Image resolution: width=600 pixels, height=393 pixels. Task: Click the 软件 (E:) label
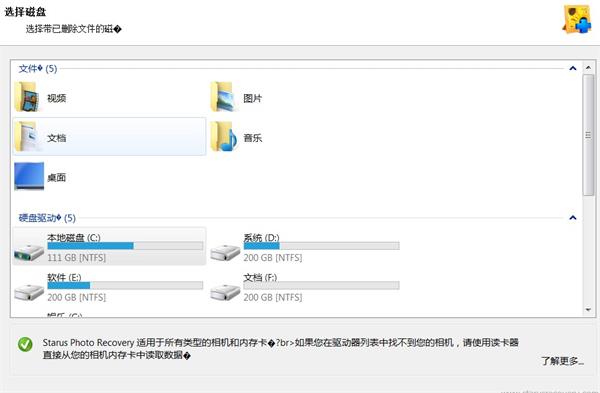[64, 277]
